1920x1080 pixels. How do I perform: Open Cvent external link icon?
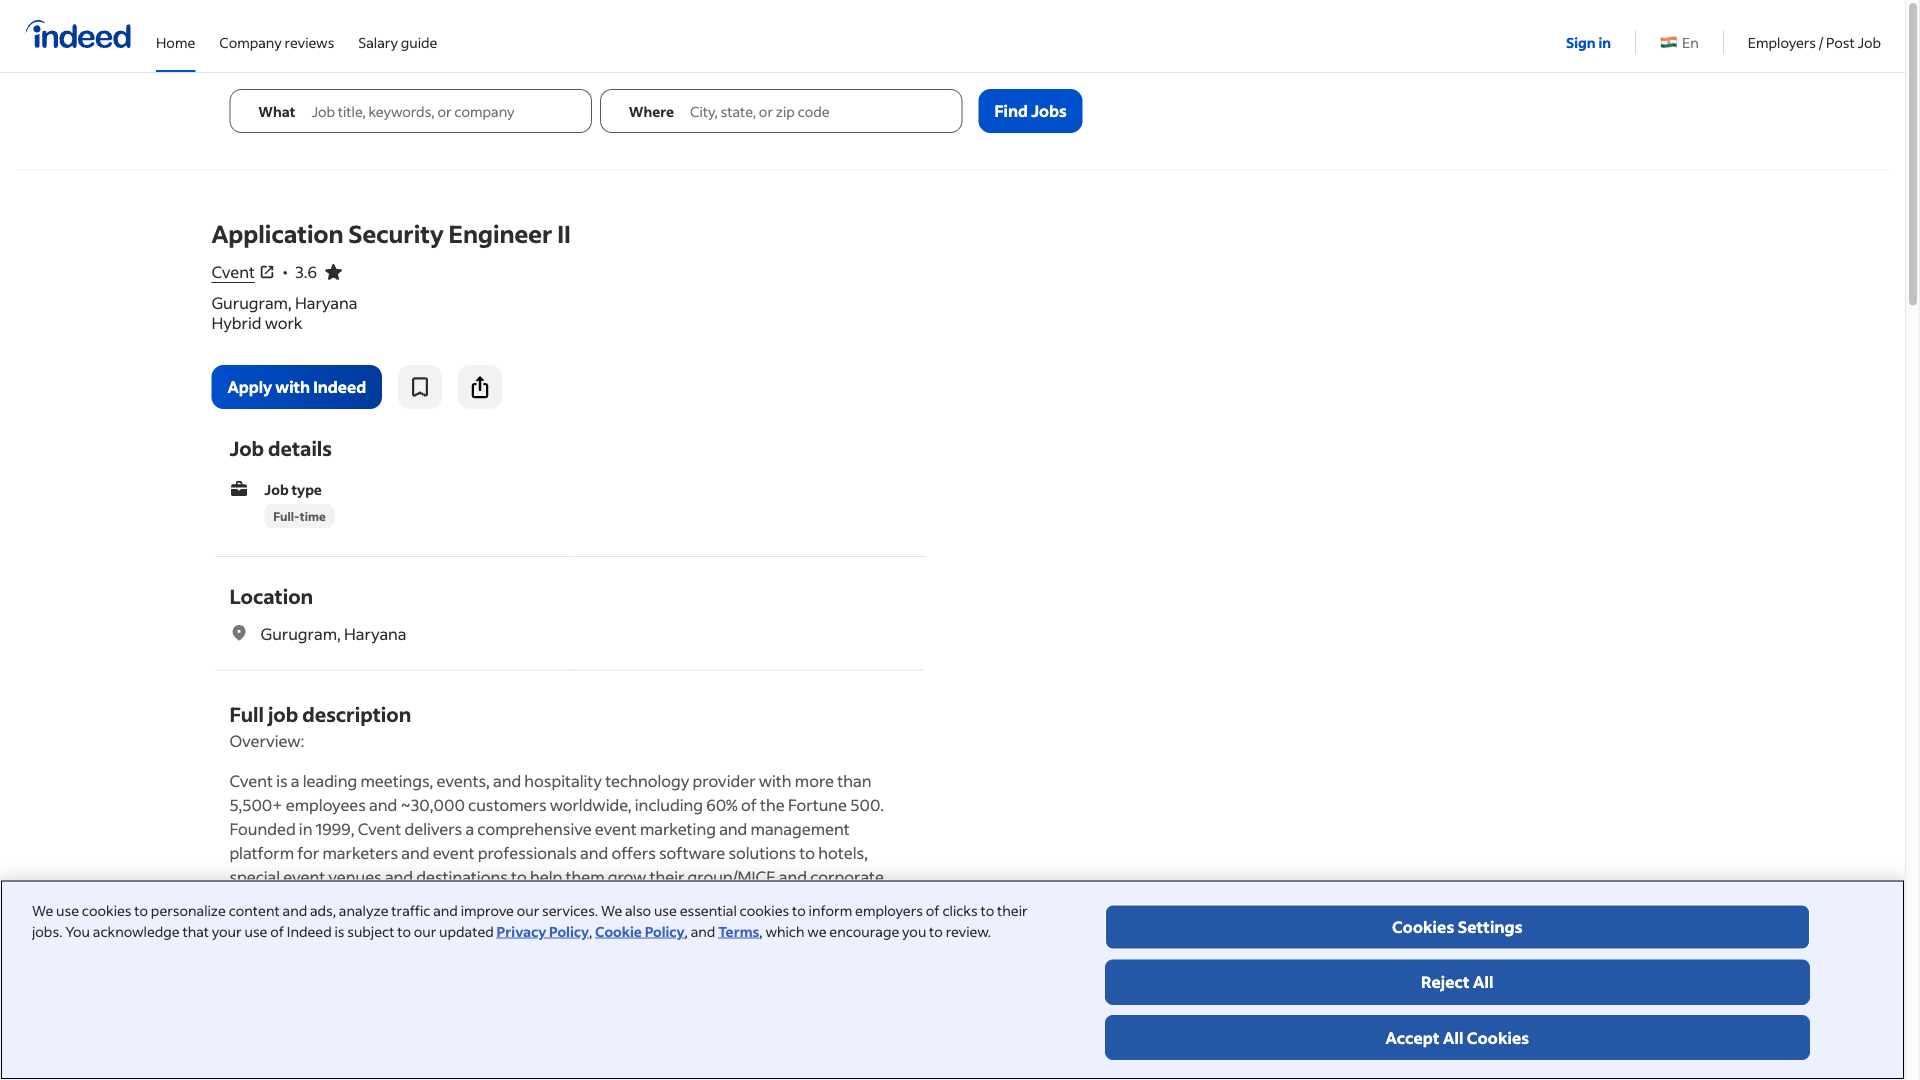pos(267,272)
